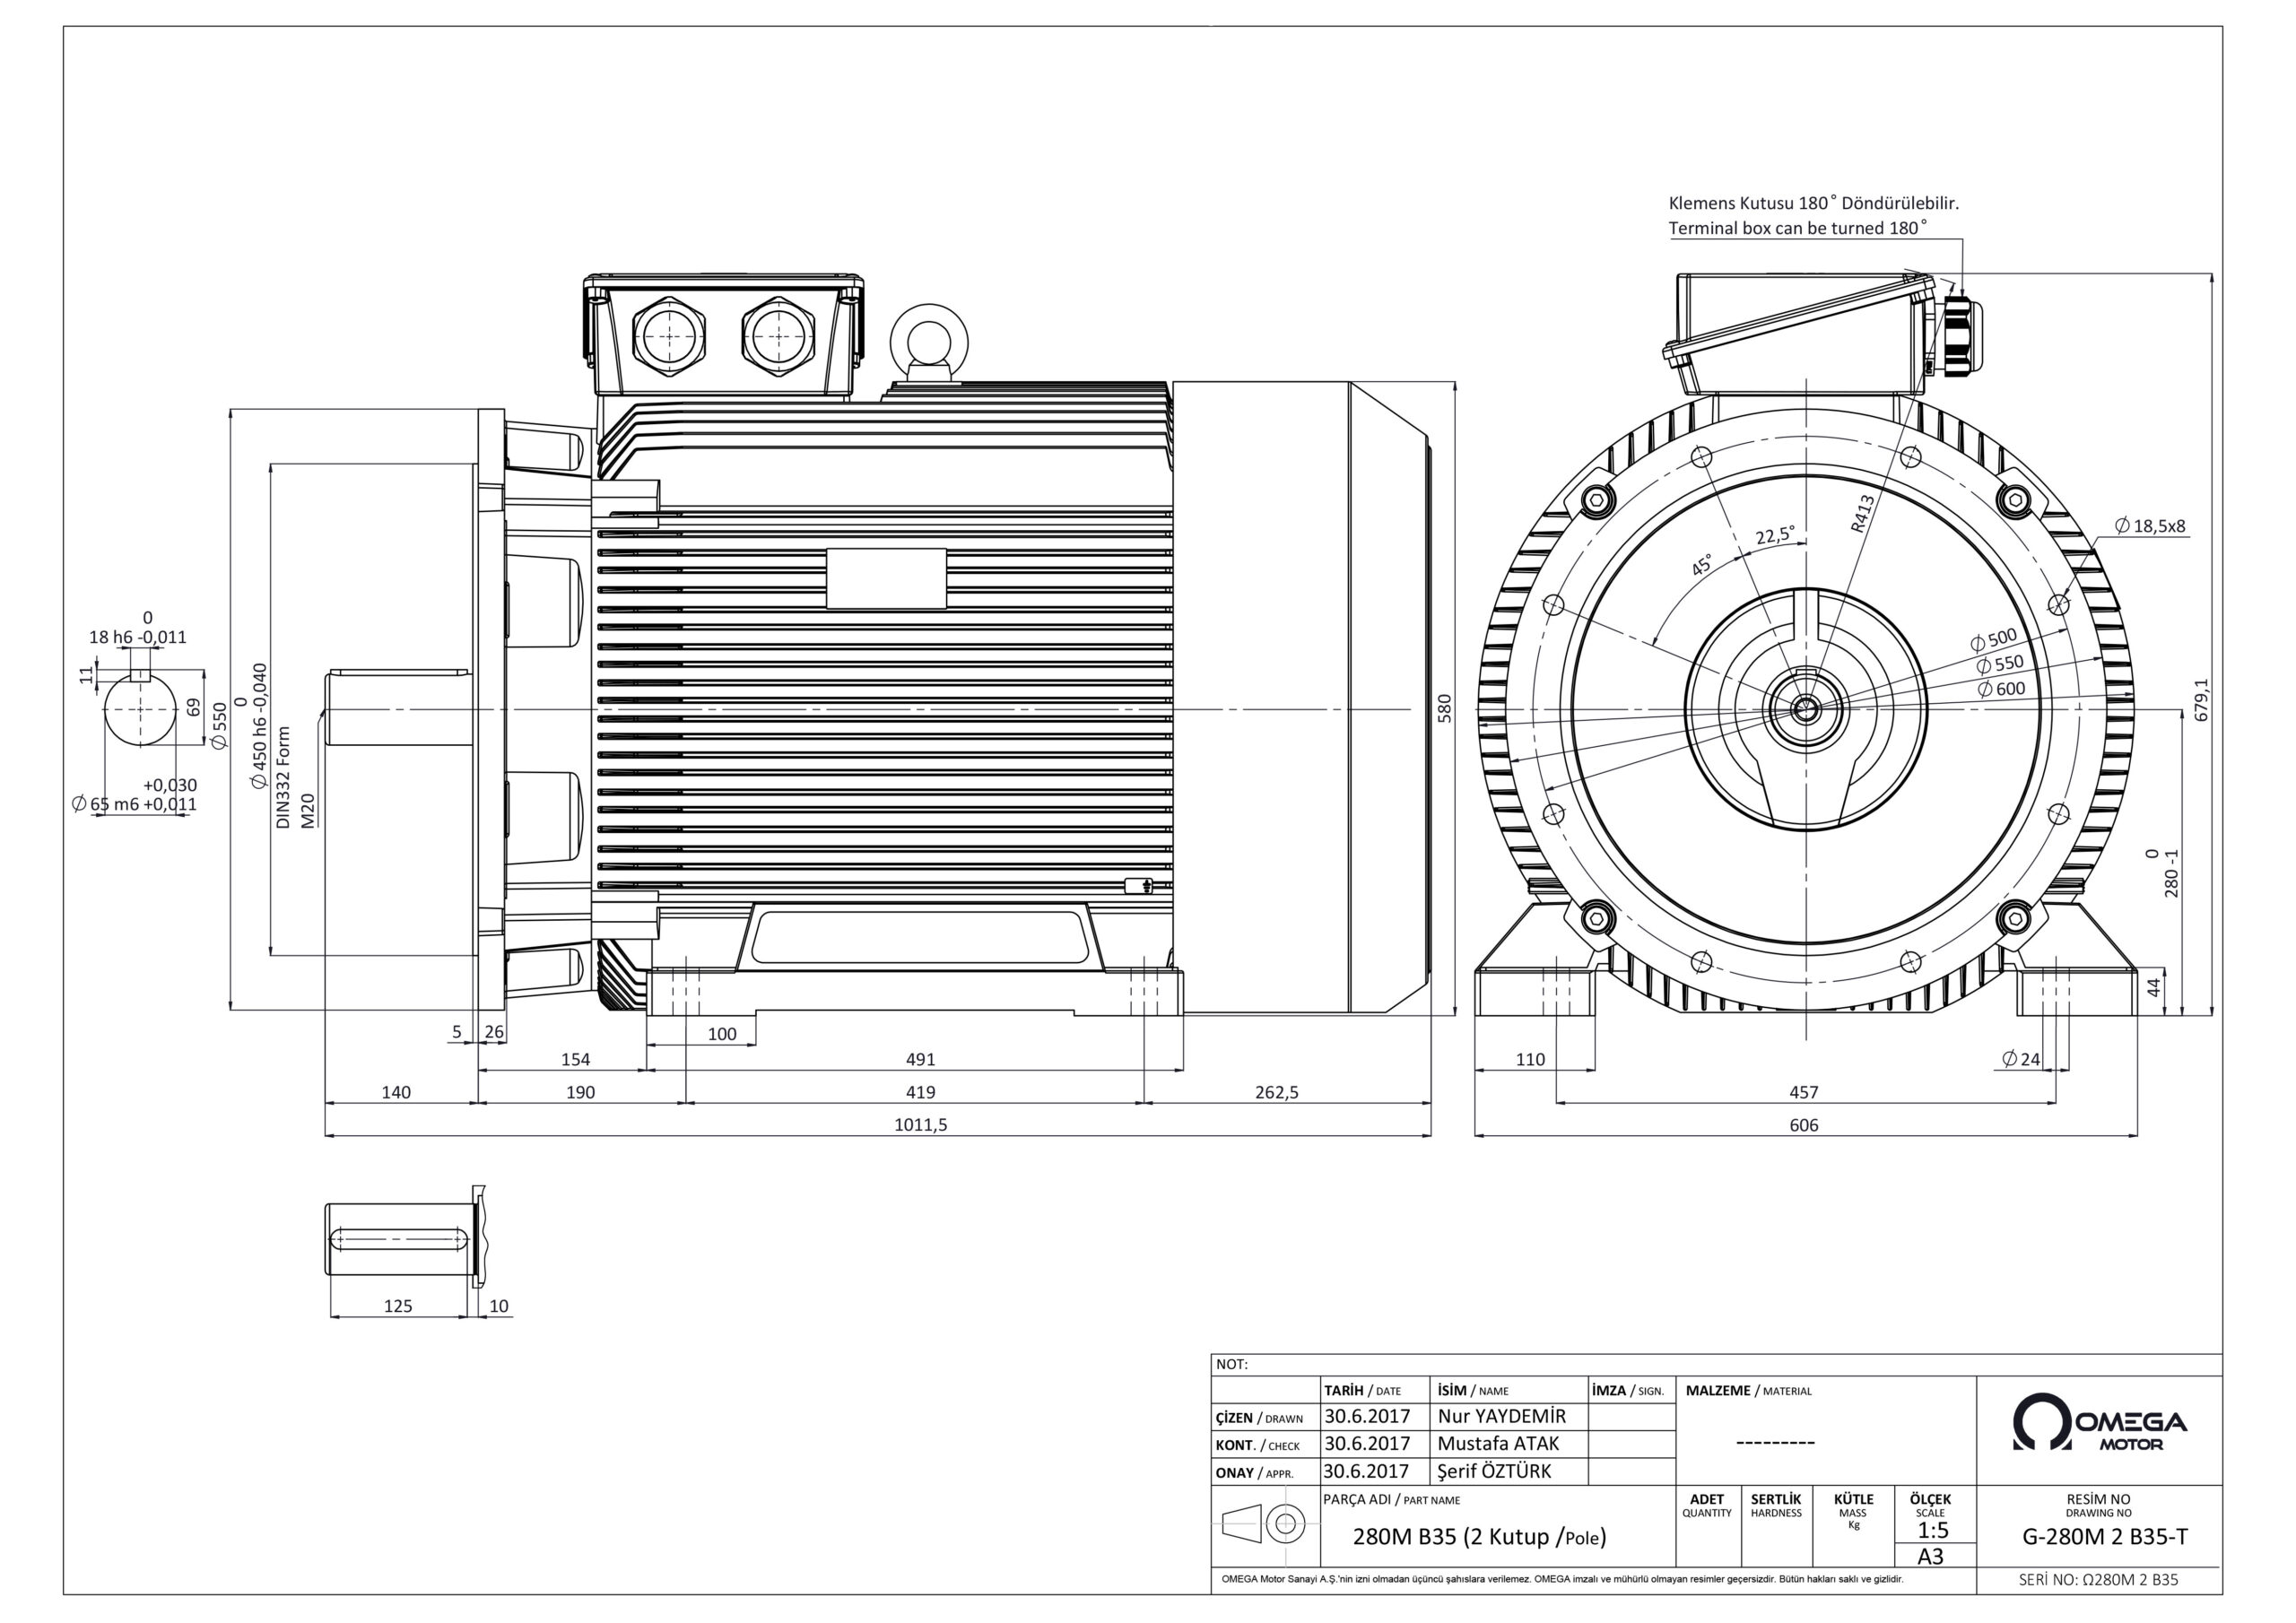2296x1623 pixels.
Task: Click the 1011,5 overall length dimension
Action: tap(920, 1125)
